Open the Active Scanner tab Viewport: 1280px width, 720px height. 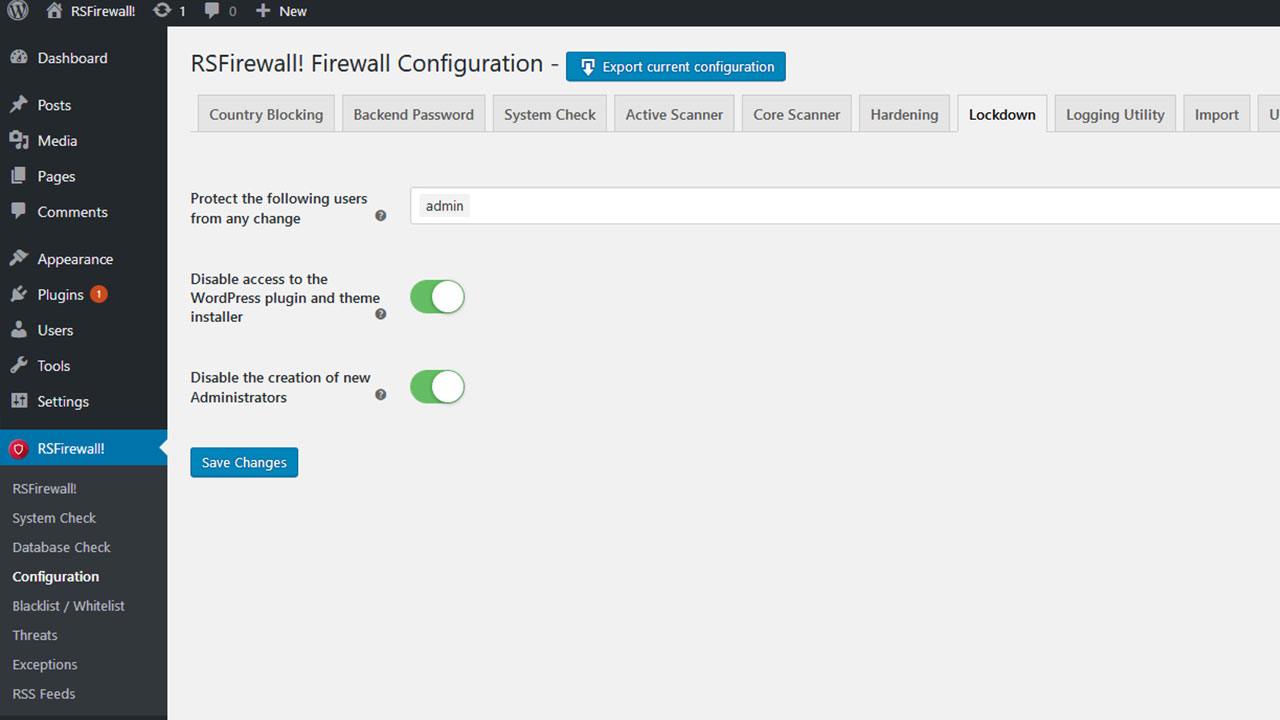[674, 114]
